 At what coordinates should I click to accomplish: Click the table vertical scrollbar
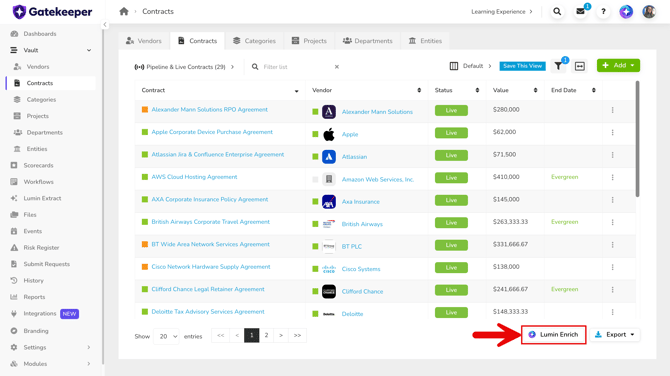637,139
